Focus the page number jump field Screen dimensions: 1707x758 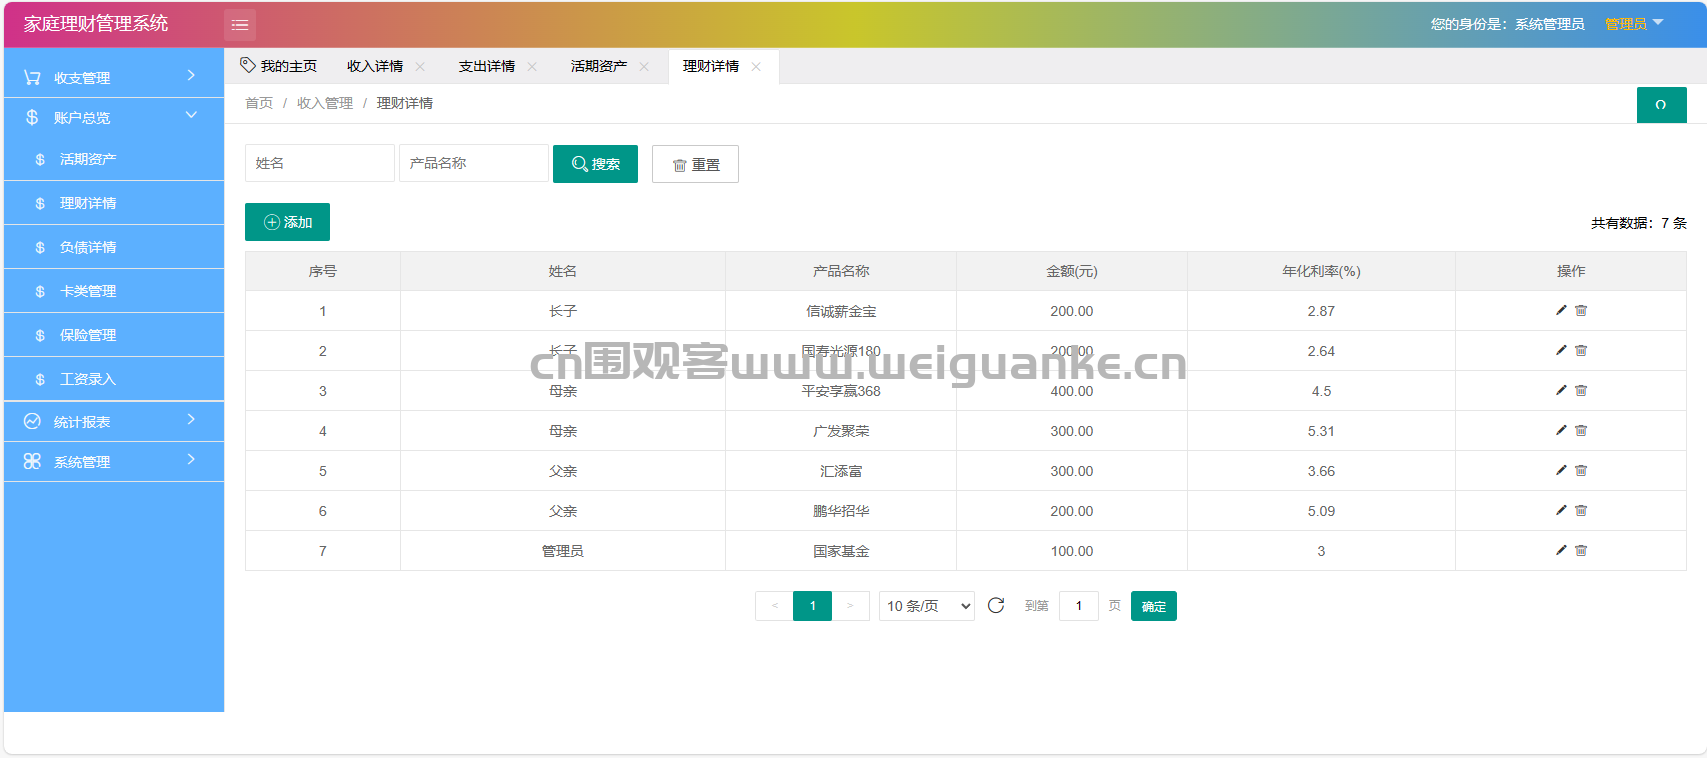(x=1079, y=606)
